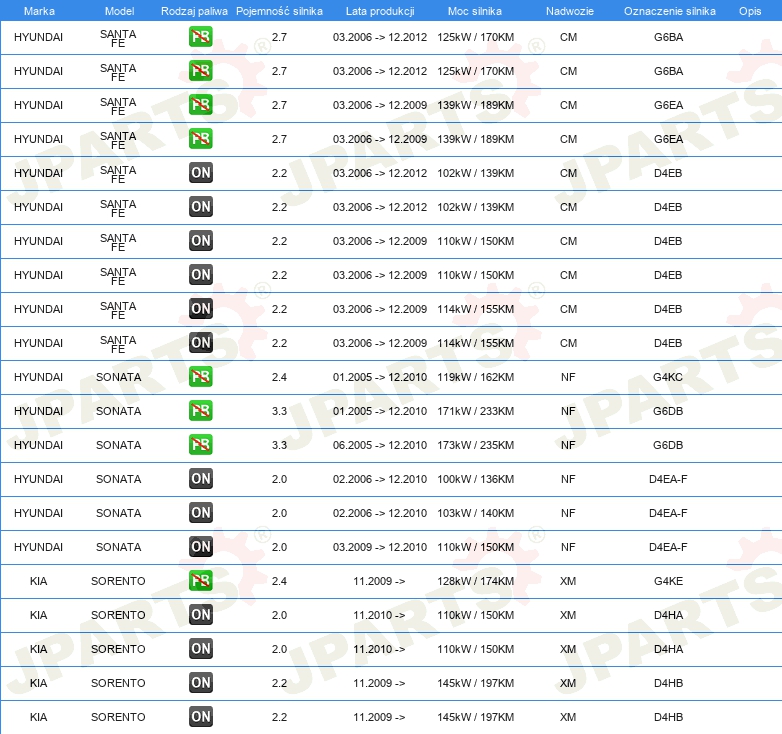
Task: Click the PB petrol icon in the Kia Sorento G4KE row
Action: pos(200,580)
